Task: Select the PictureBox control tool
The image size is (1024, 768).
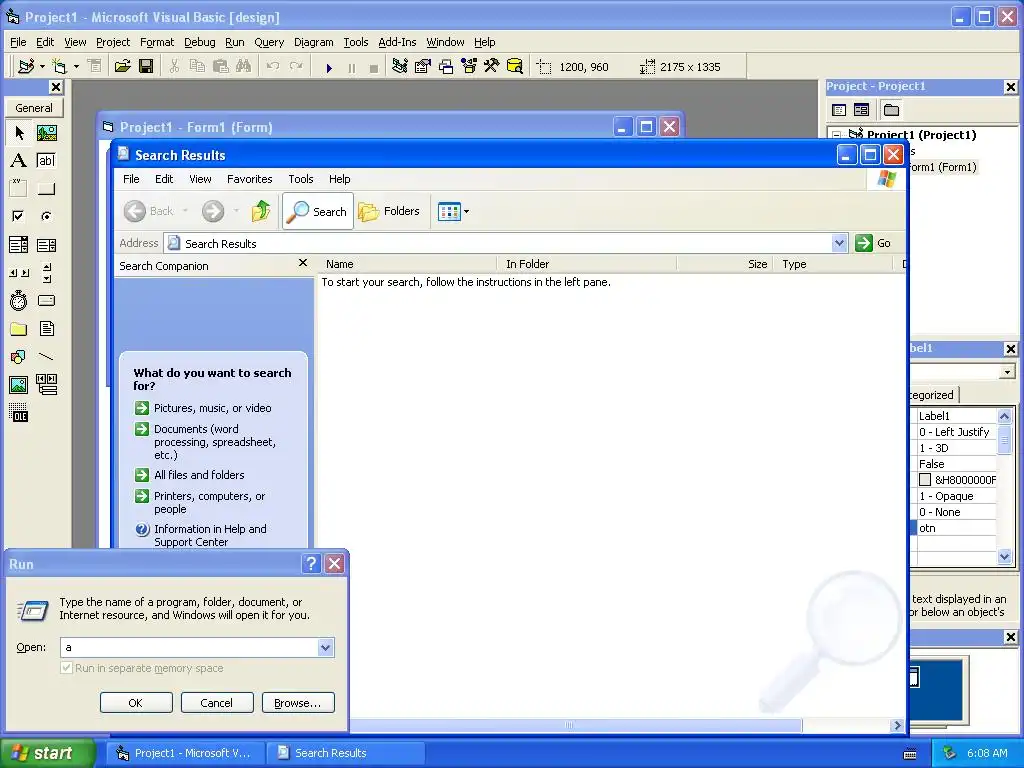Action: tap(46, 133)
